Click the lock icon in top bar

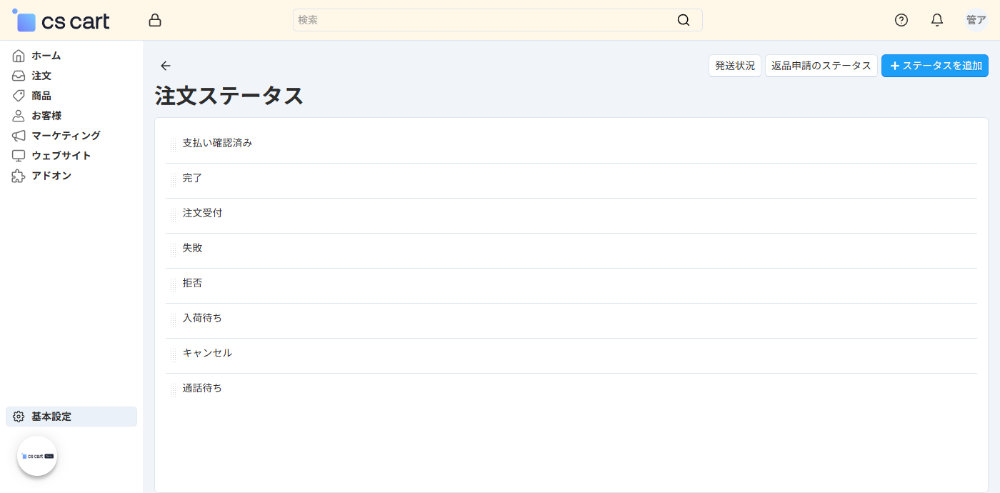click(x=154, y=20)
